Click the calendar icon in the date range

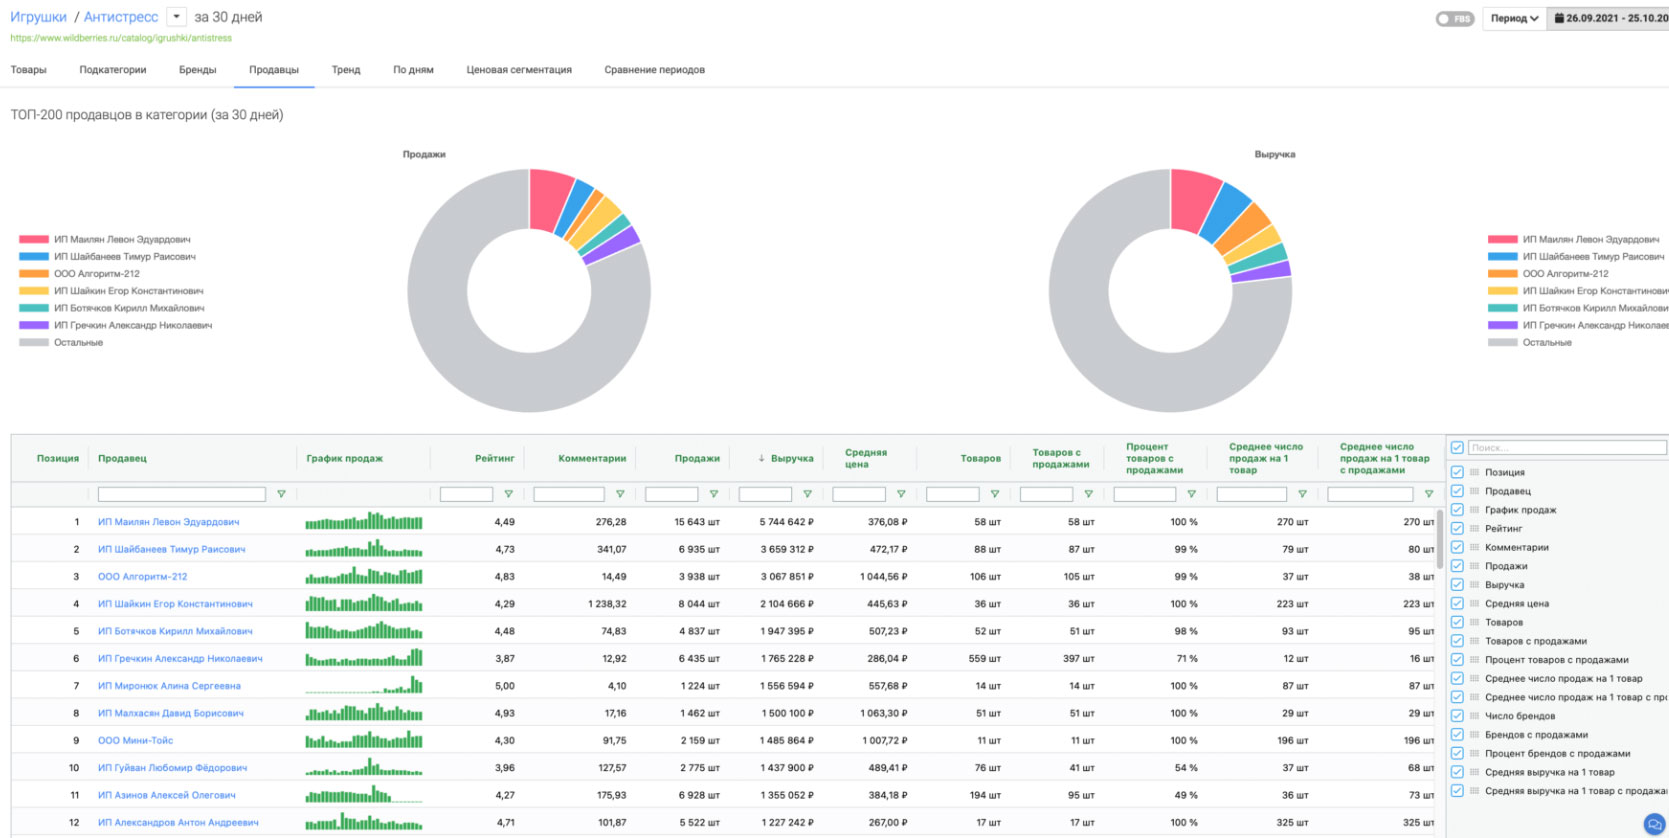[x=1559, y=18]
